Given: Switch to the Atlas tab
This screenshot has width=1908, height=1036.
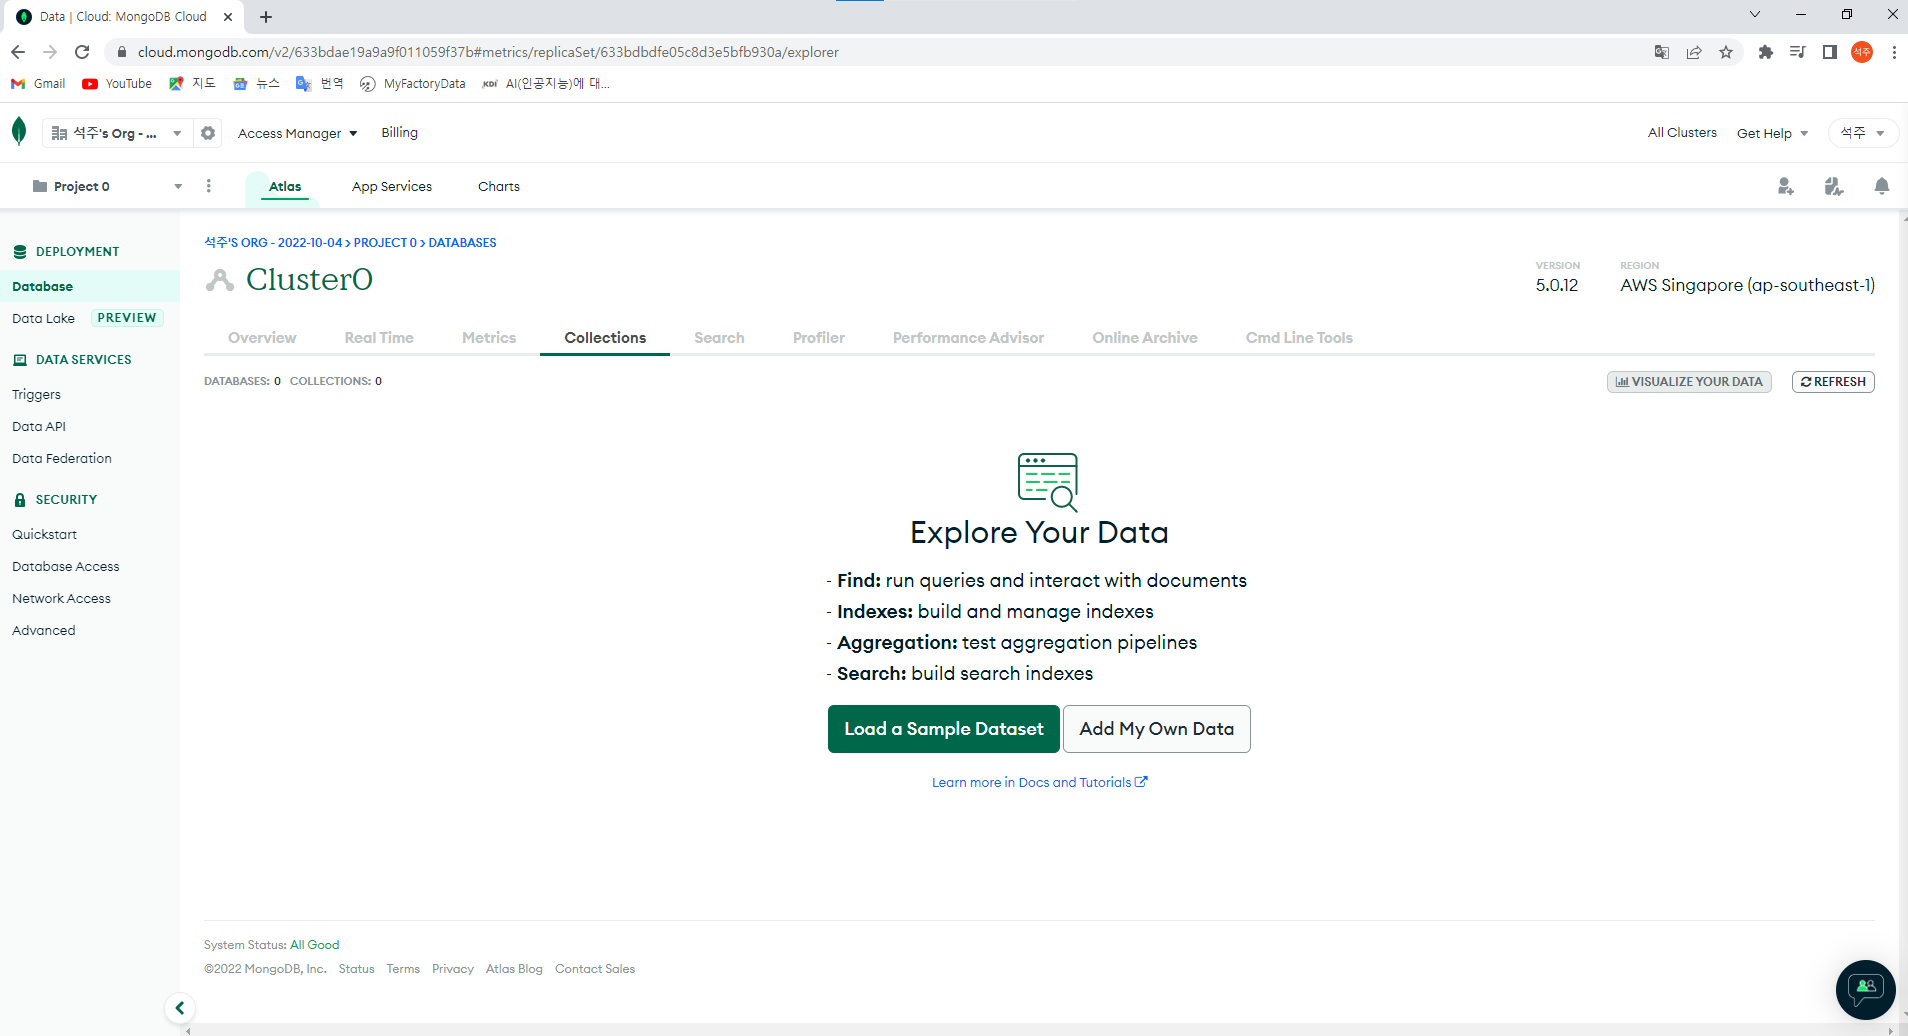Looking at the screenshot, I should point(285,186).
